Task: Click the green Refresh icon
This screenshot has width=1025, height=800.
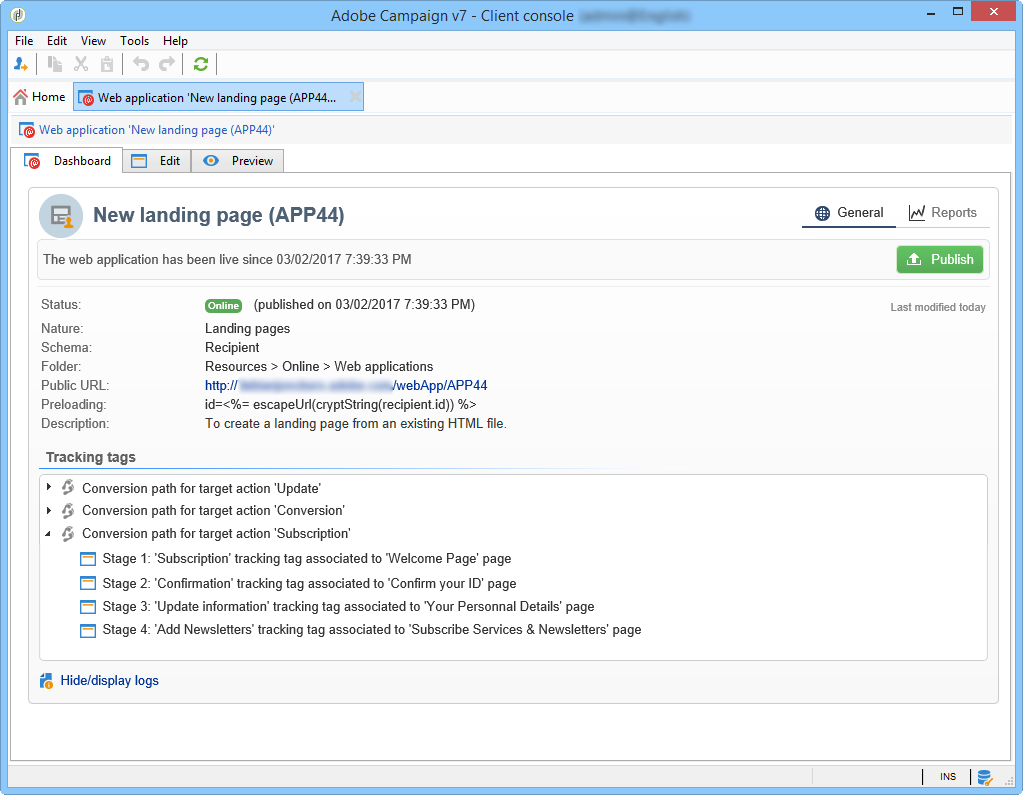Action: point(201,64)
